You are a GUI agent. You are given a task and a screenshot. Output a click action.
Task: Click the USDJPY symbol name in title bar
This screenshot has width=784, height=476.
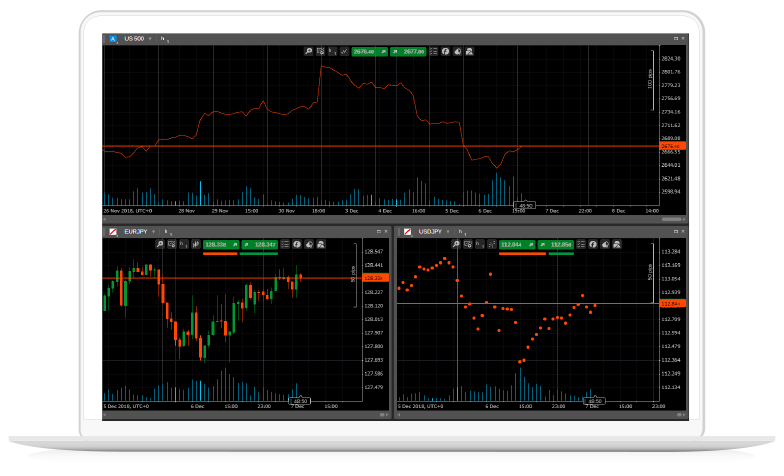[430, 232]
